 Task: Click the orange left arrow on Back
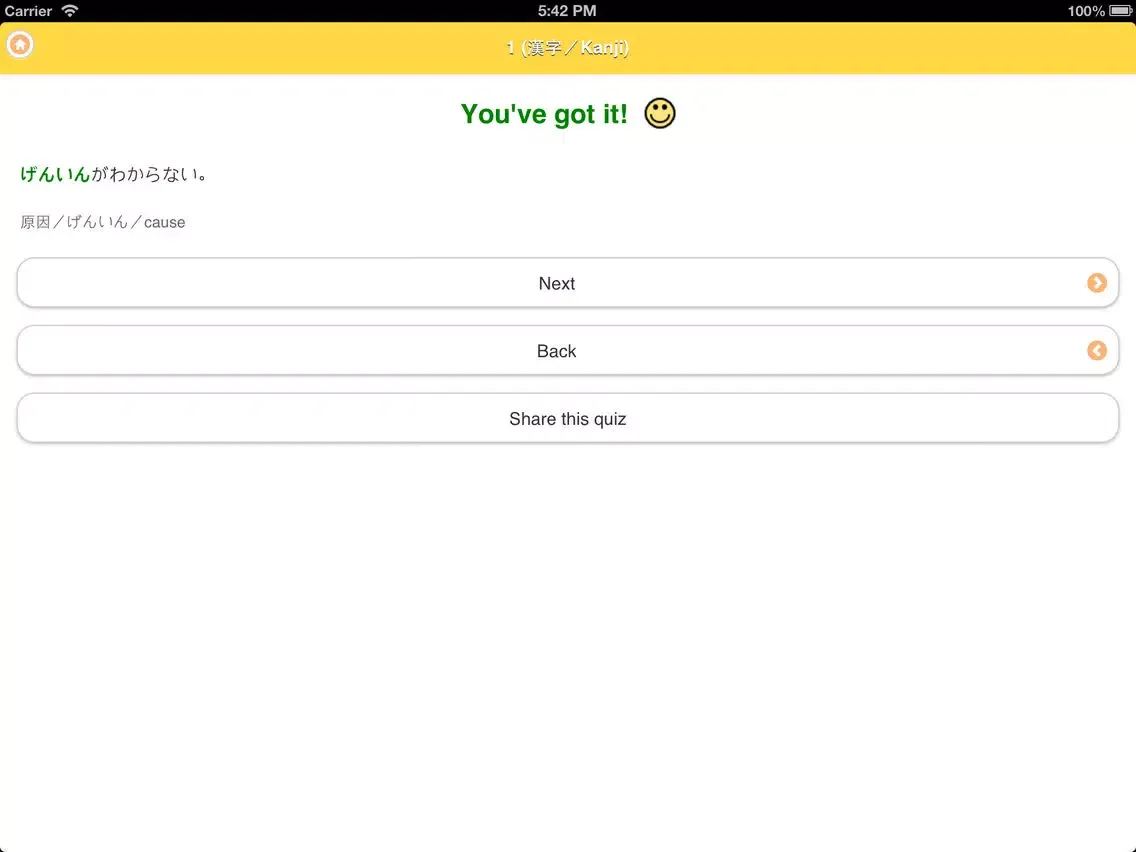tap(1097, 351)
